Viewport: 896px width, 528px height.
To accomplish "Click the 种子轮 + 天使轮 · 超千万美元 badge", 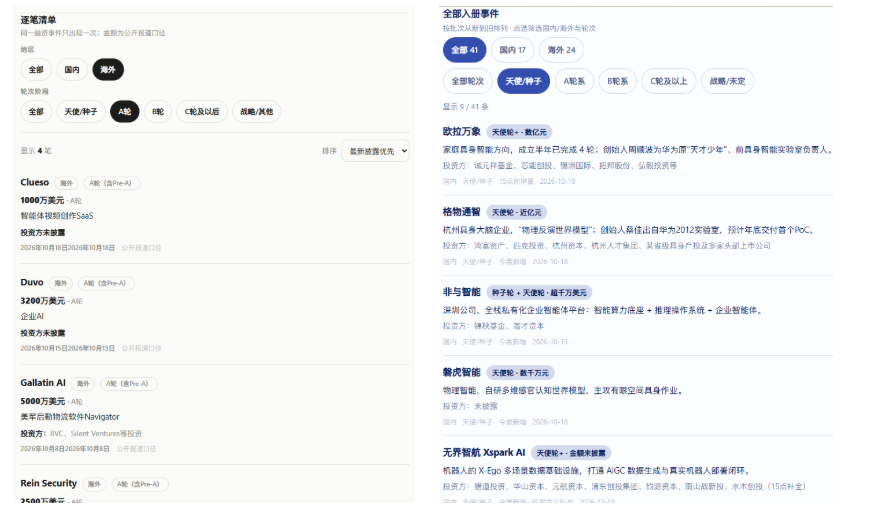I will point(539,293).
